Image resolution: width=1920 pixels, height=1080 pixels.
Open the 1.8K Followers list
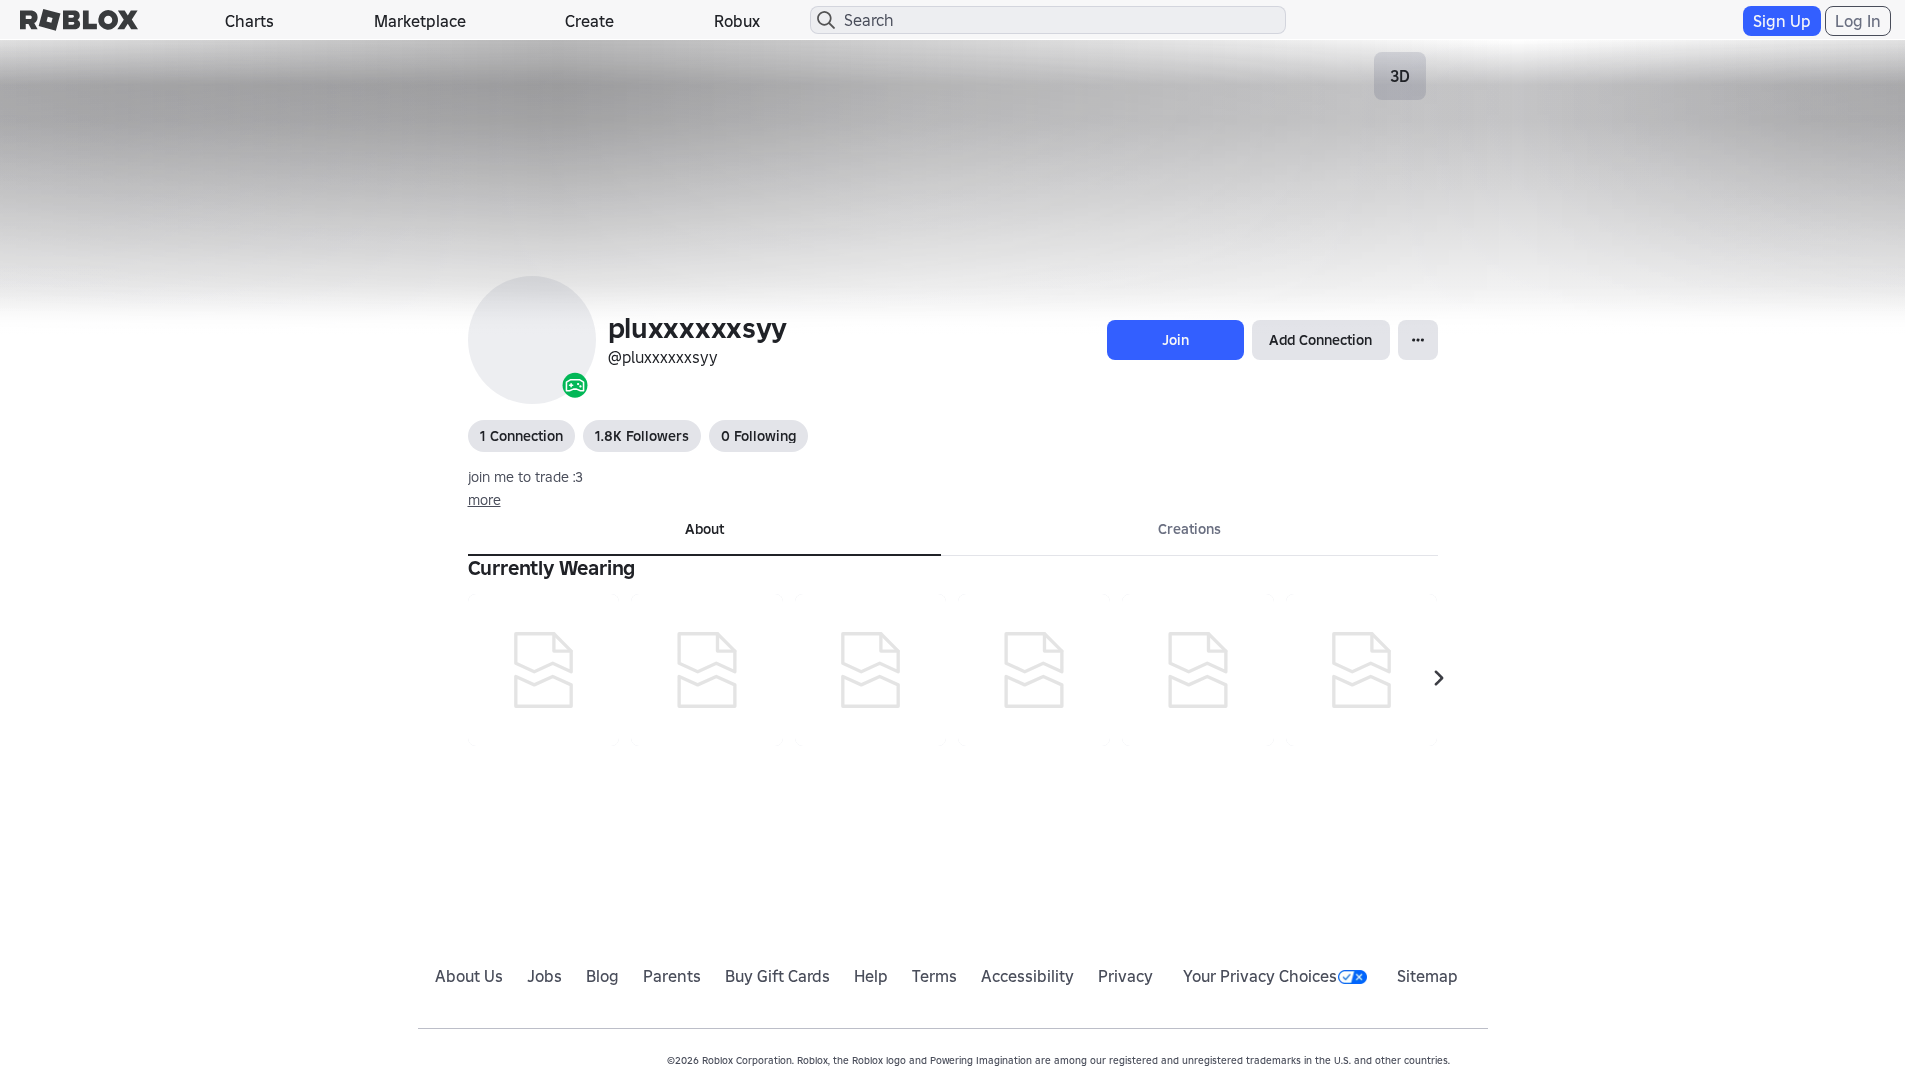pos(642,436)
